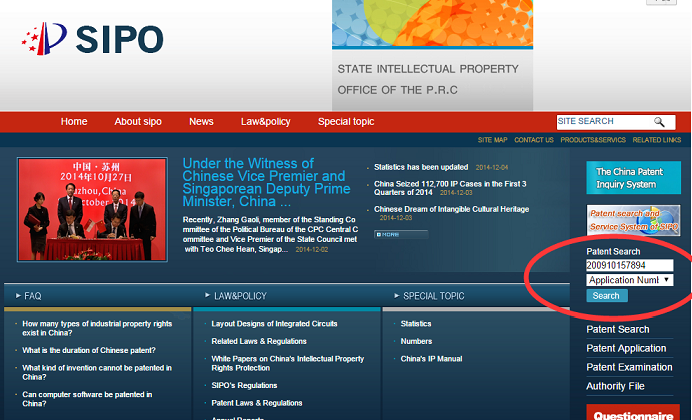Open the Law&policy menu item

click(266, 121)
